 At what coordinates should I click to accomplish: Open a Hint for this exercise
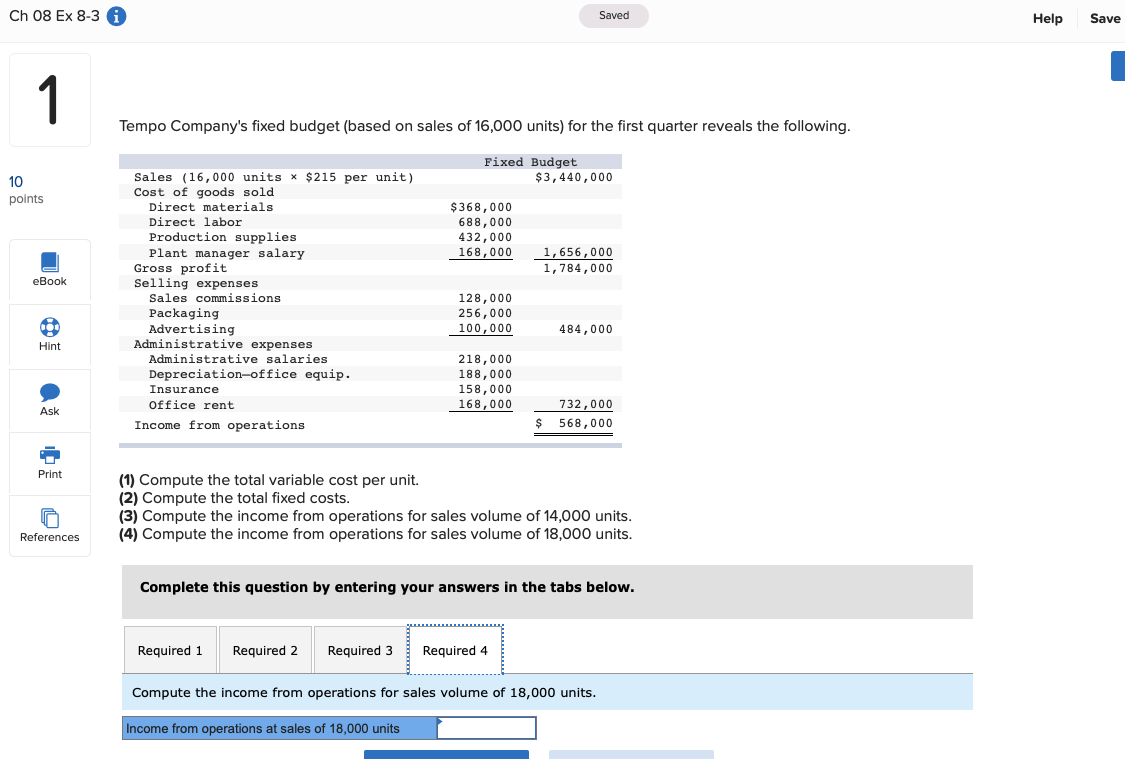coord(49,335)
